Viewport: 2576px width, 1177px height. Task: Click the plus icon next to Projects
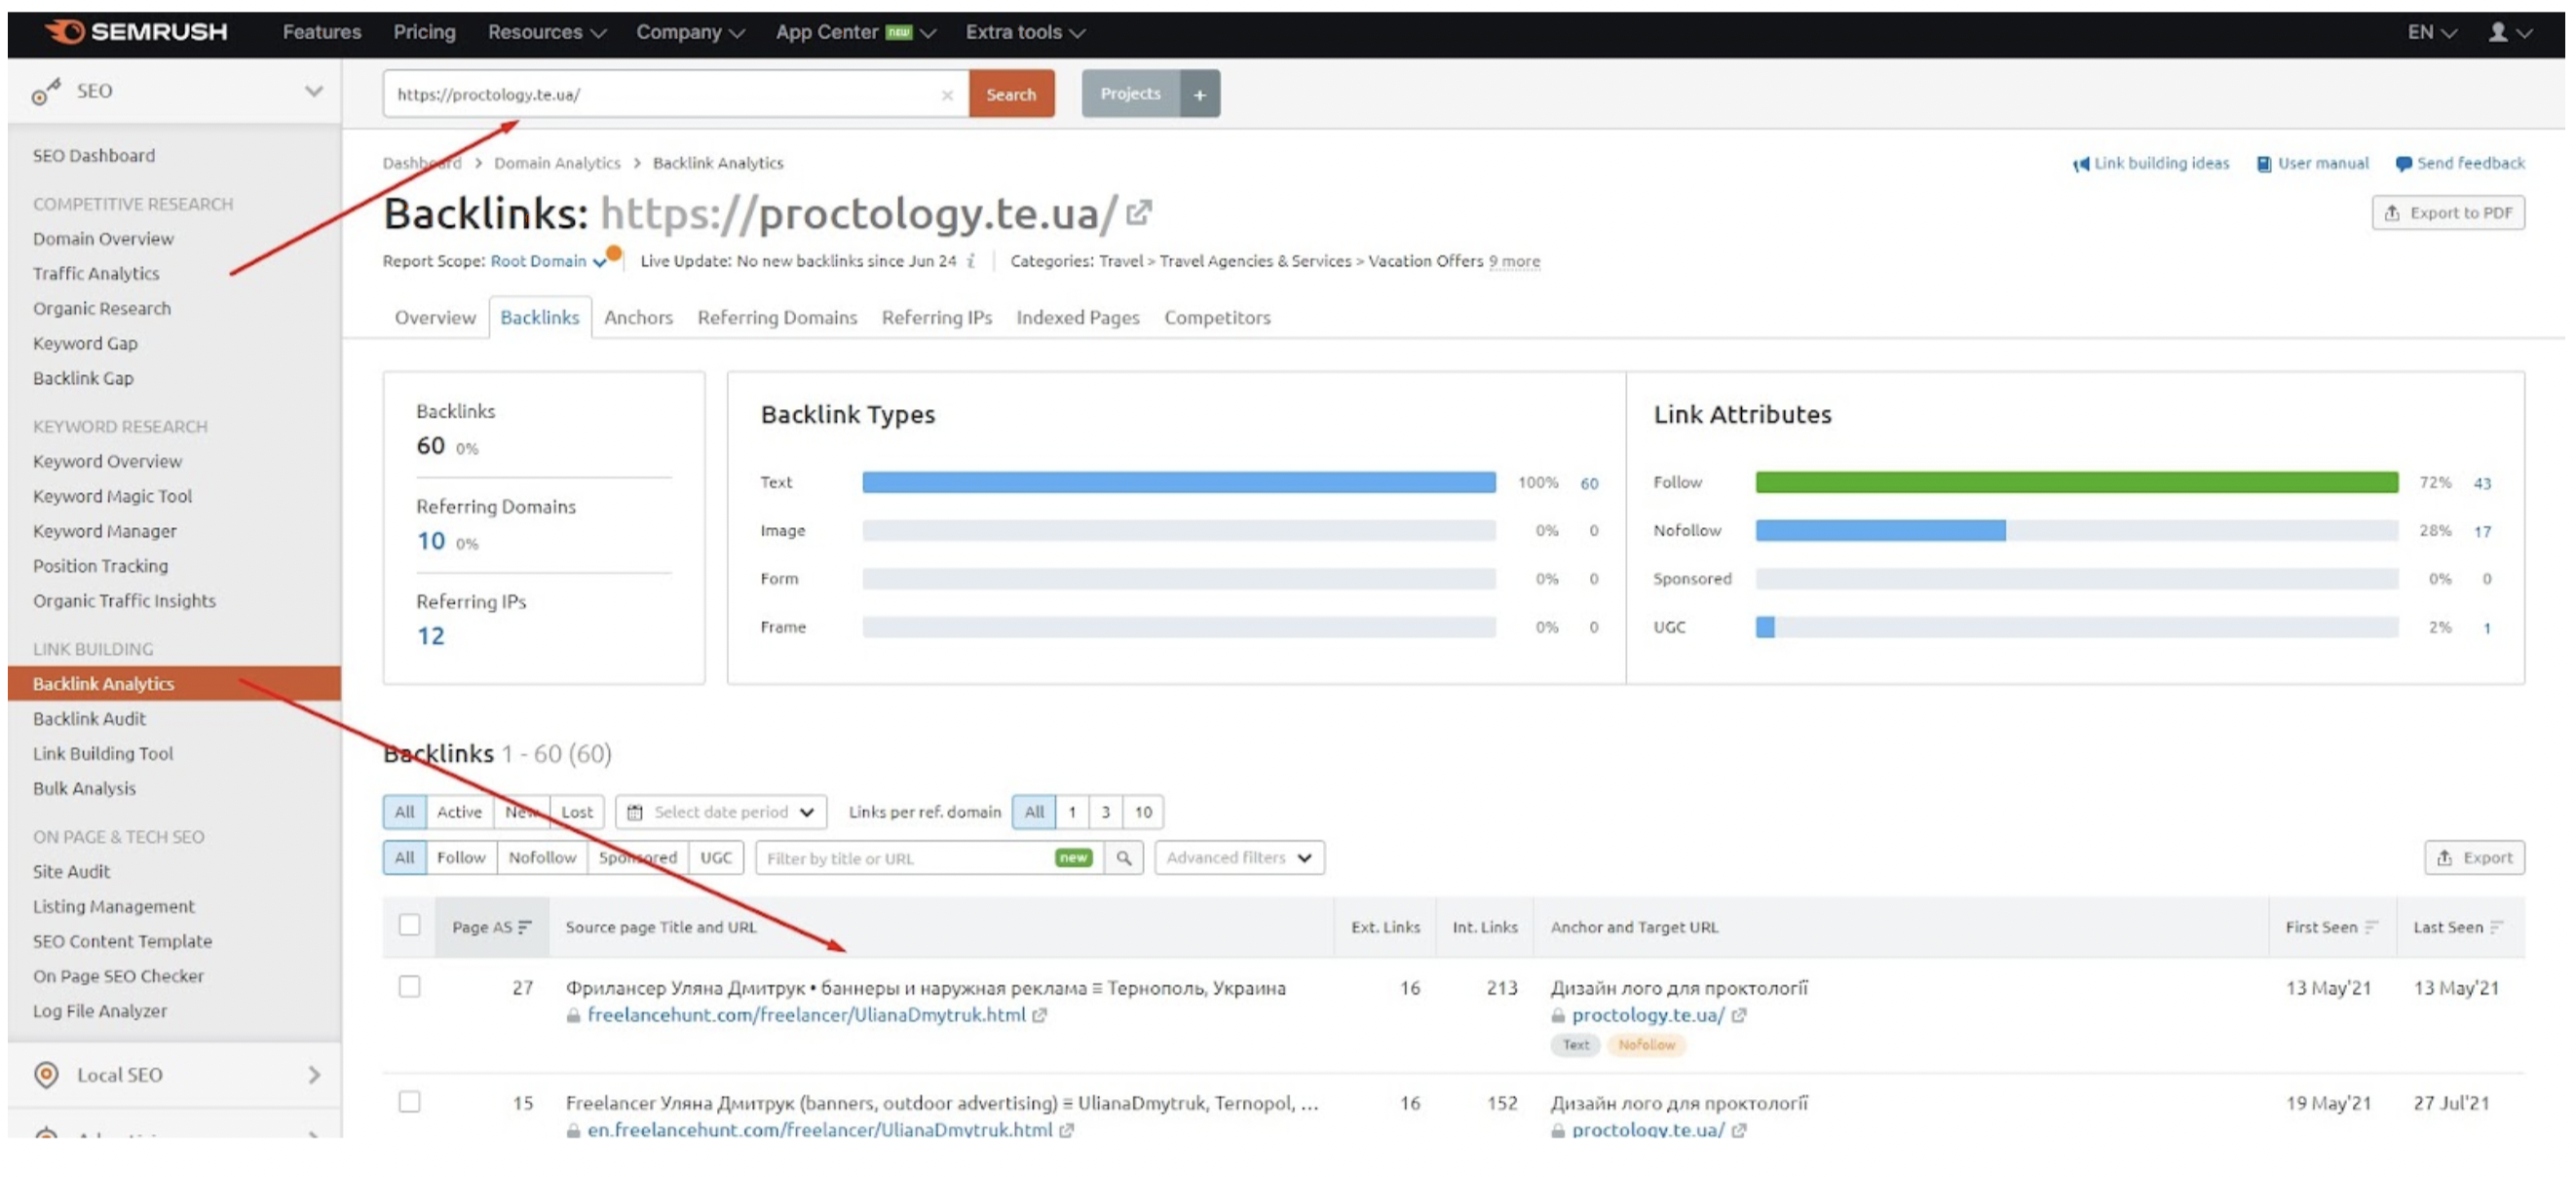tap(1199, 95)
